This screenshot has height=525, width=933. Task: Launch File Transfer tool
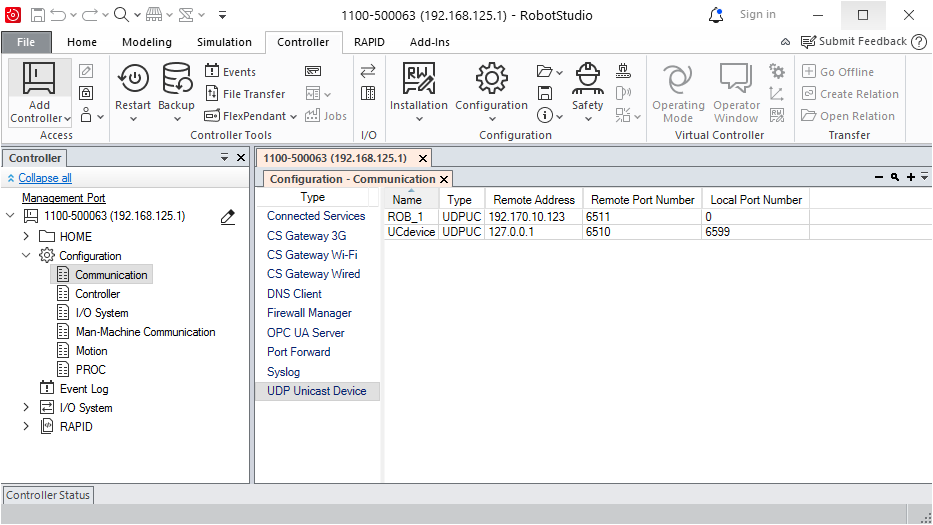[x=245, y=93]
